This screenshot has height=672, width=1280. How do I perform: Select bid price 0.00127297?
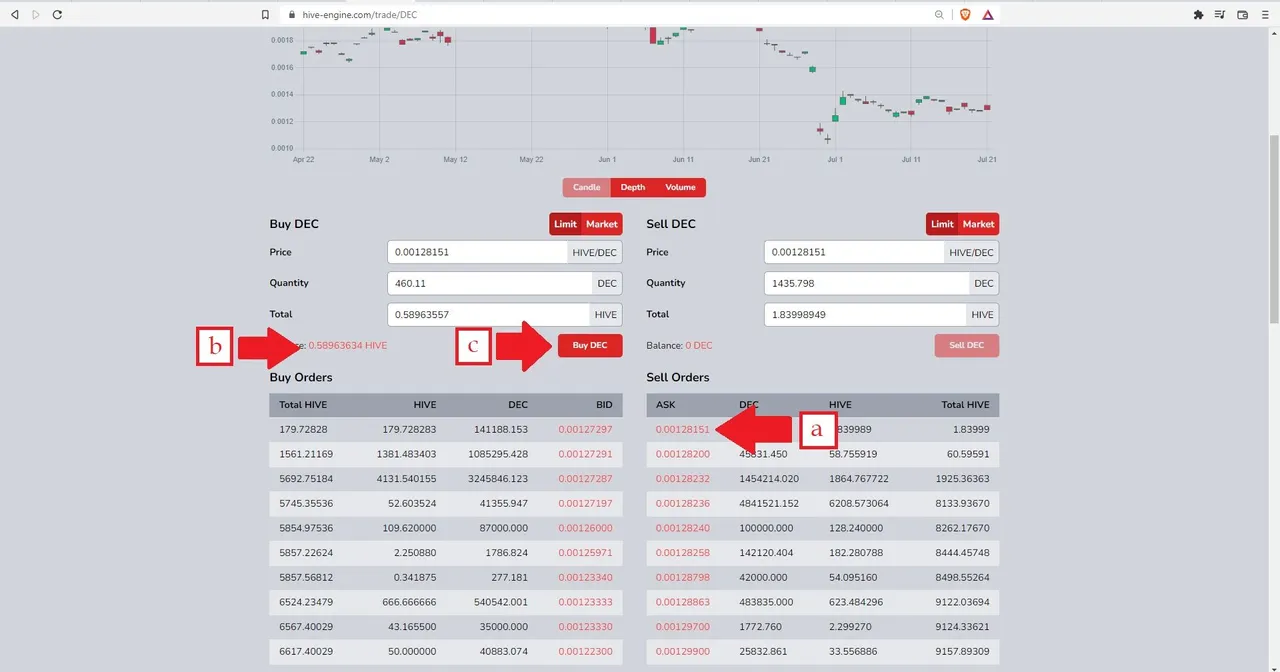click(x=585, y=430)
